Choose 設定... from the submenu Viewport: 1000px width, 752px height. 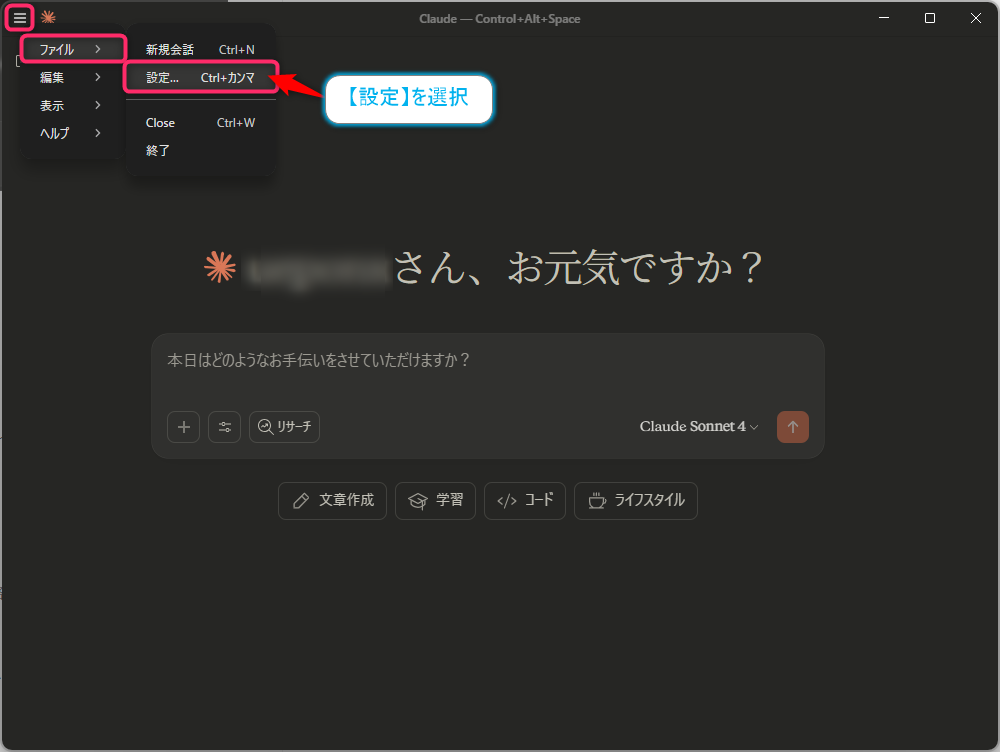point(200,77)
